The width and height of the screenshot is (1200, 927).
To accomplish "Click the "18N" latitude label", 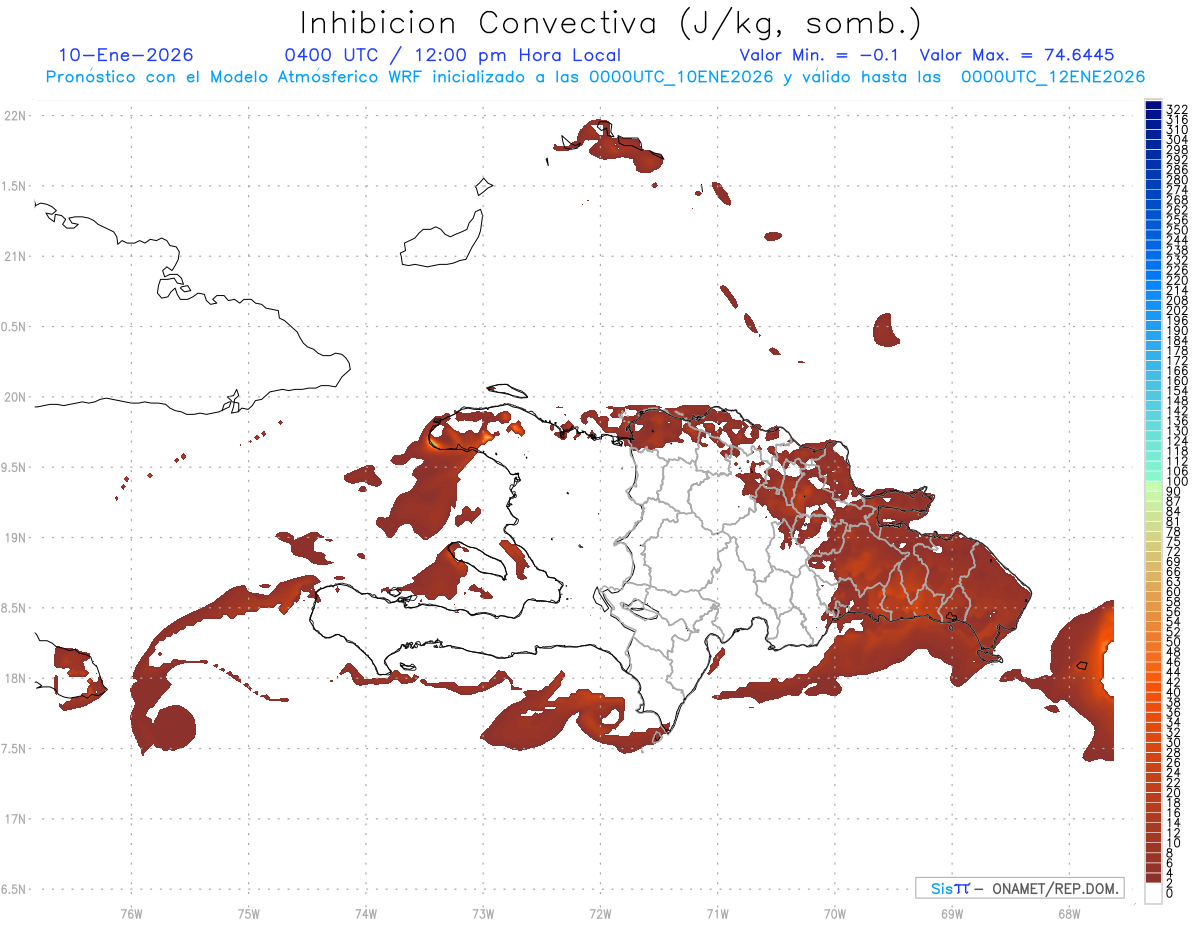I will [15, 678].
